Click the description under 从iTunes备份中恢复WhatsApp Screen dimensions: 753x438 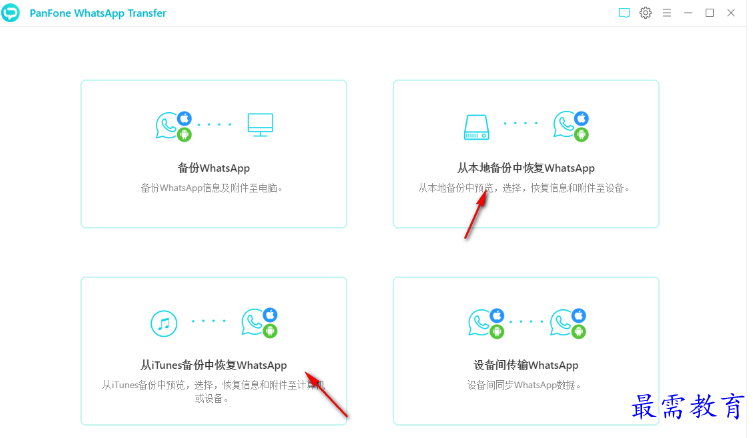click(213, 391)
